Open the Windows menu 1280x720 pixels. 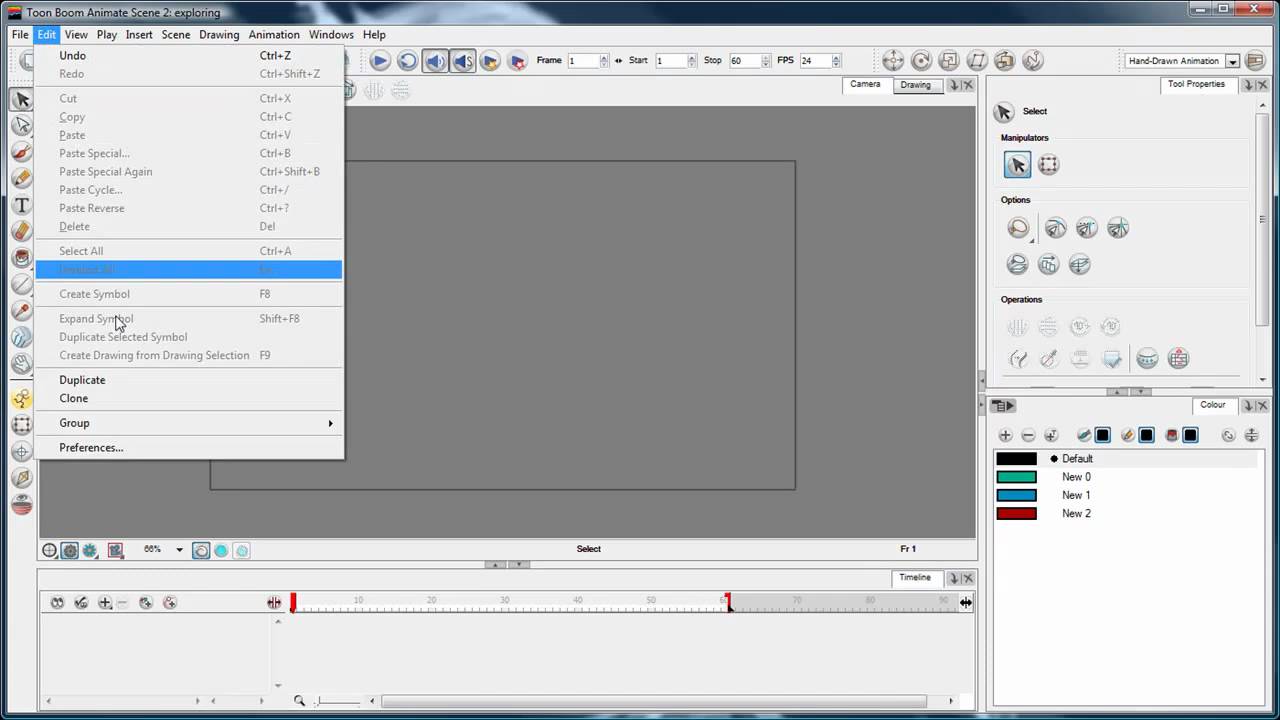(x=331, y=34)
